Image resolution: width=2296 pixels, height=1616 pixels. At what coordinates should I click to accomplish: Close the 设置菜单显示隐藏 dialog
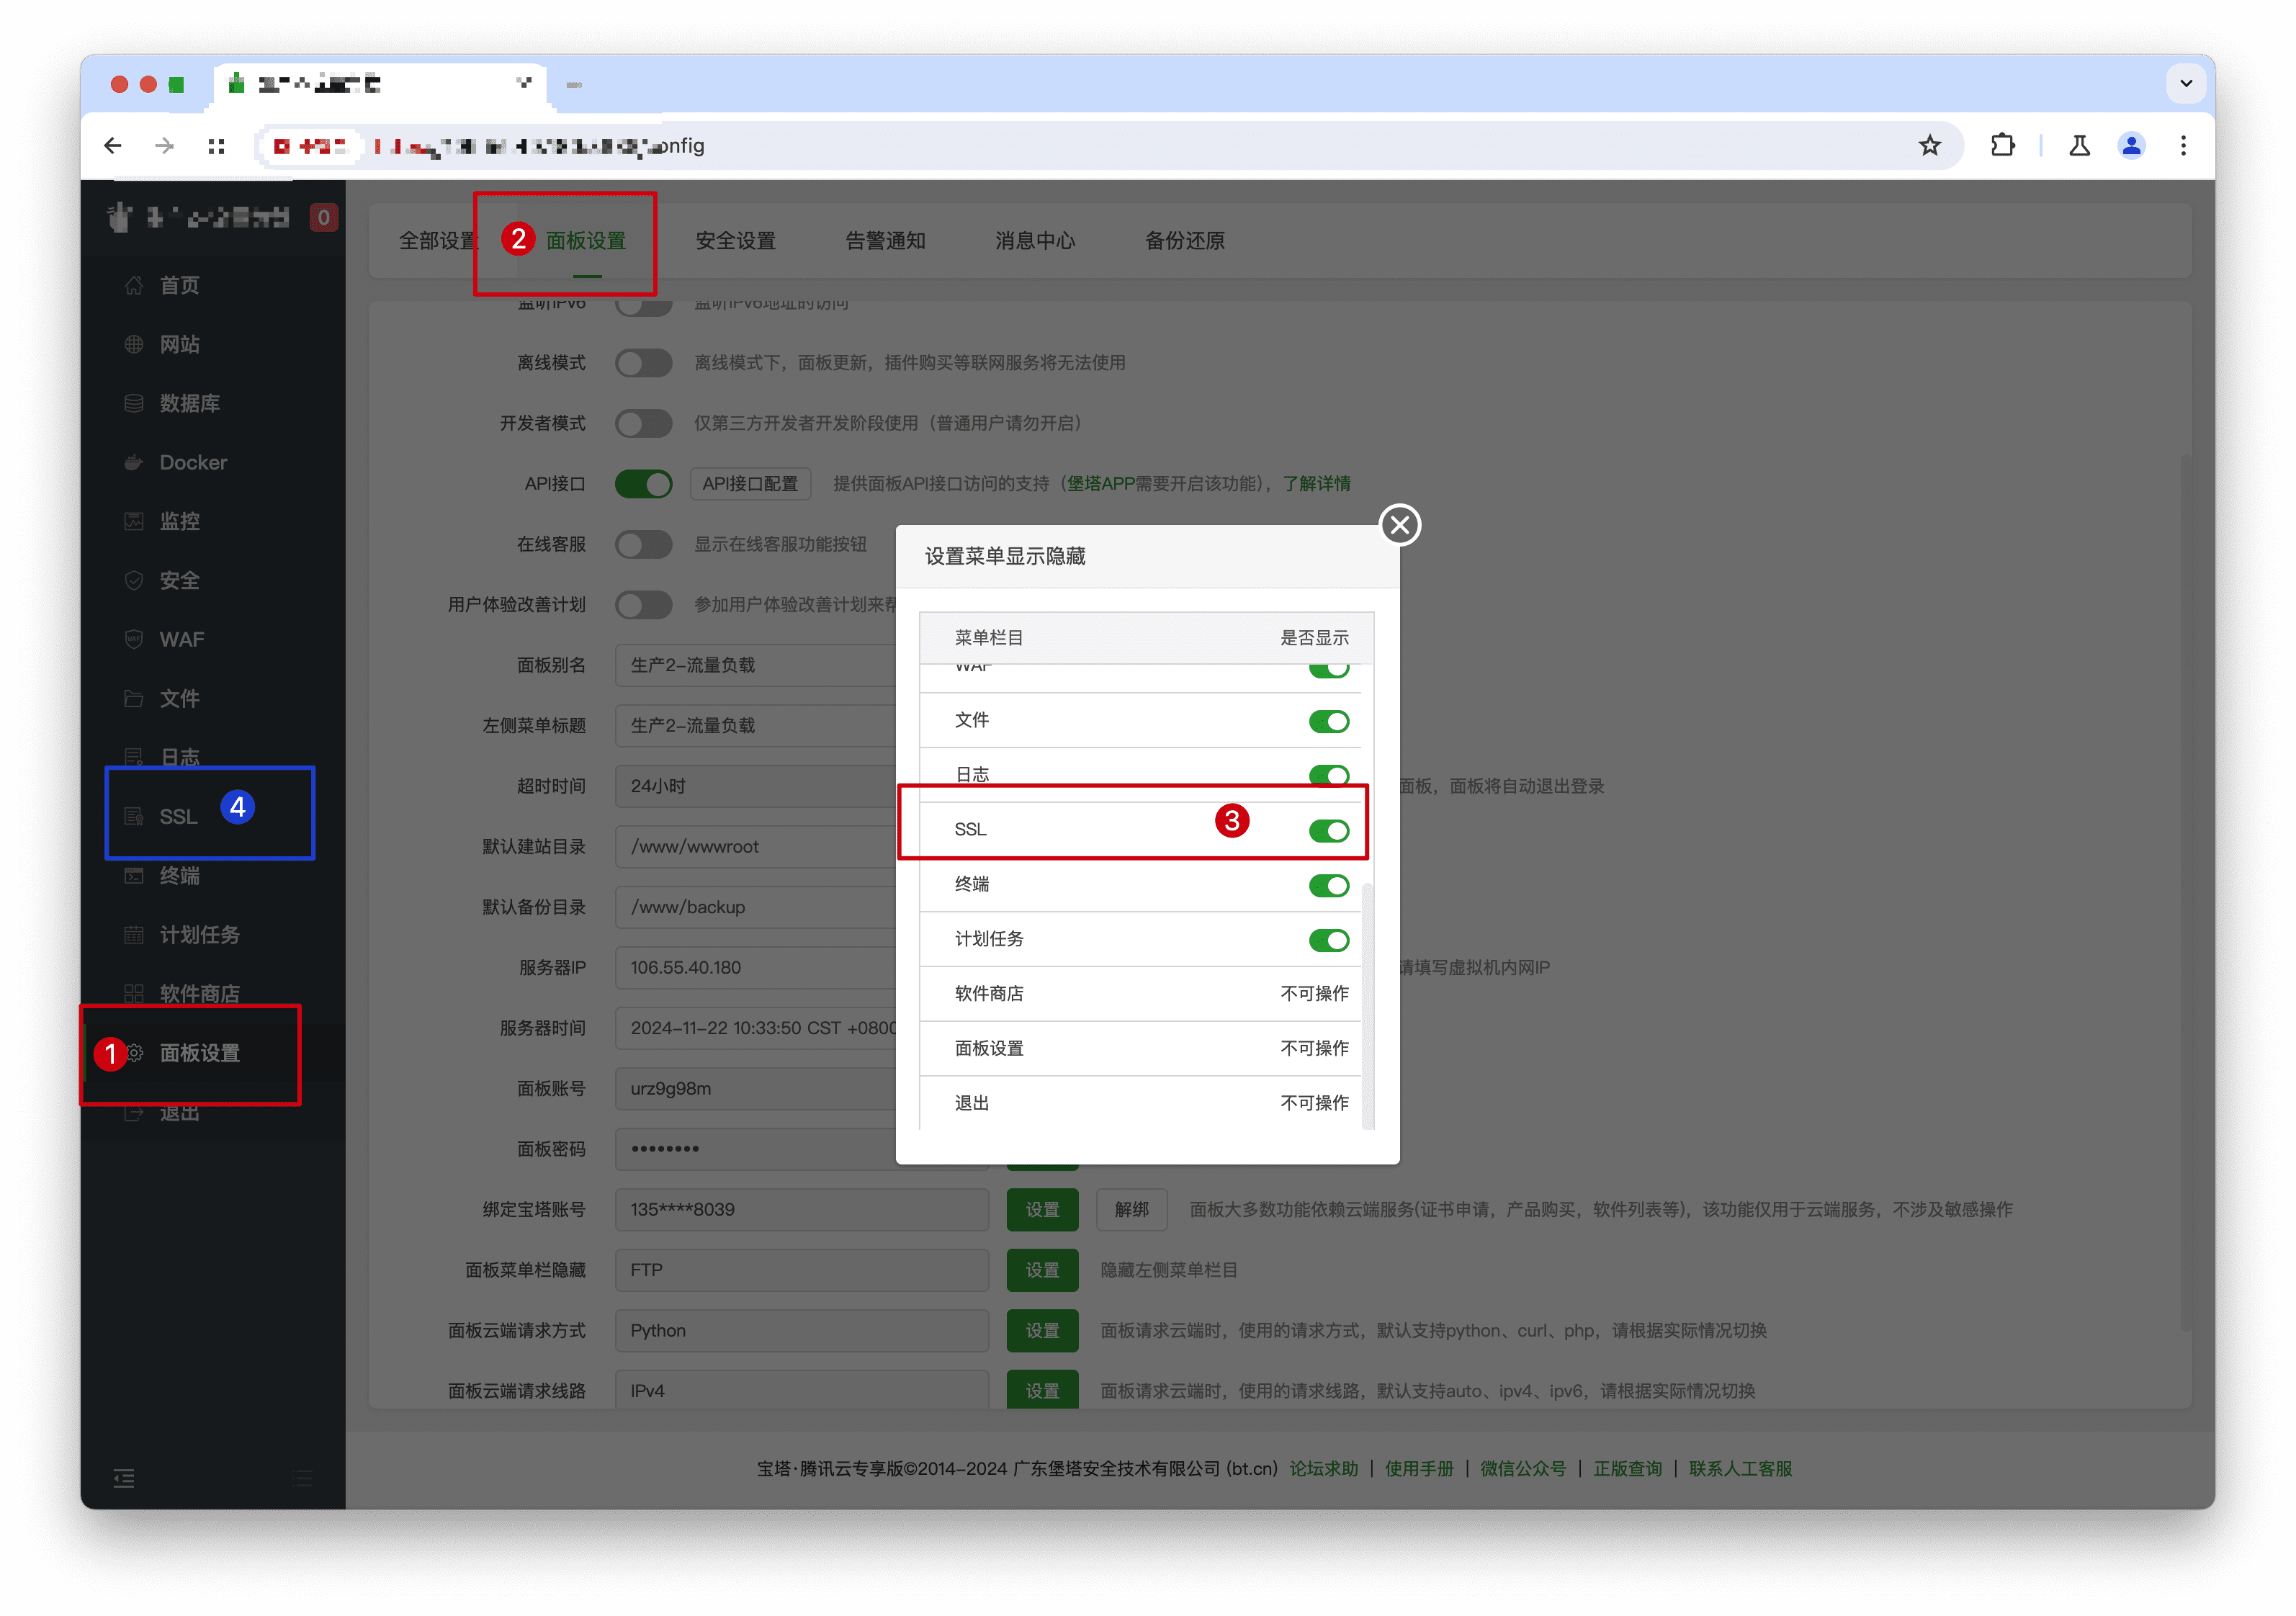click(x=1400, y=525)
